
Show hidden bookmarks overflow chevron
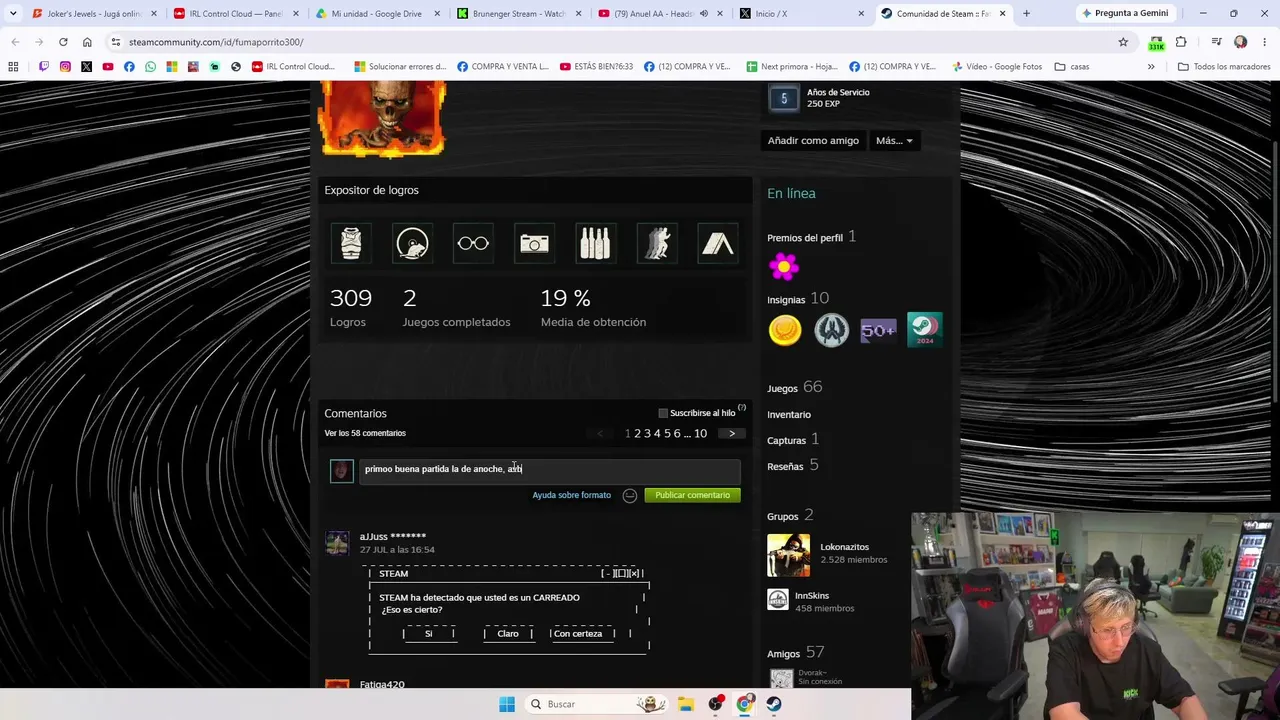(x=1151, y=66)
